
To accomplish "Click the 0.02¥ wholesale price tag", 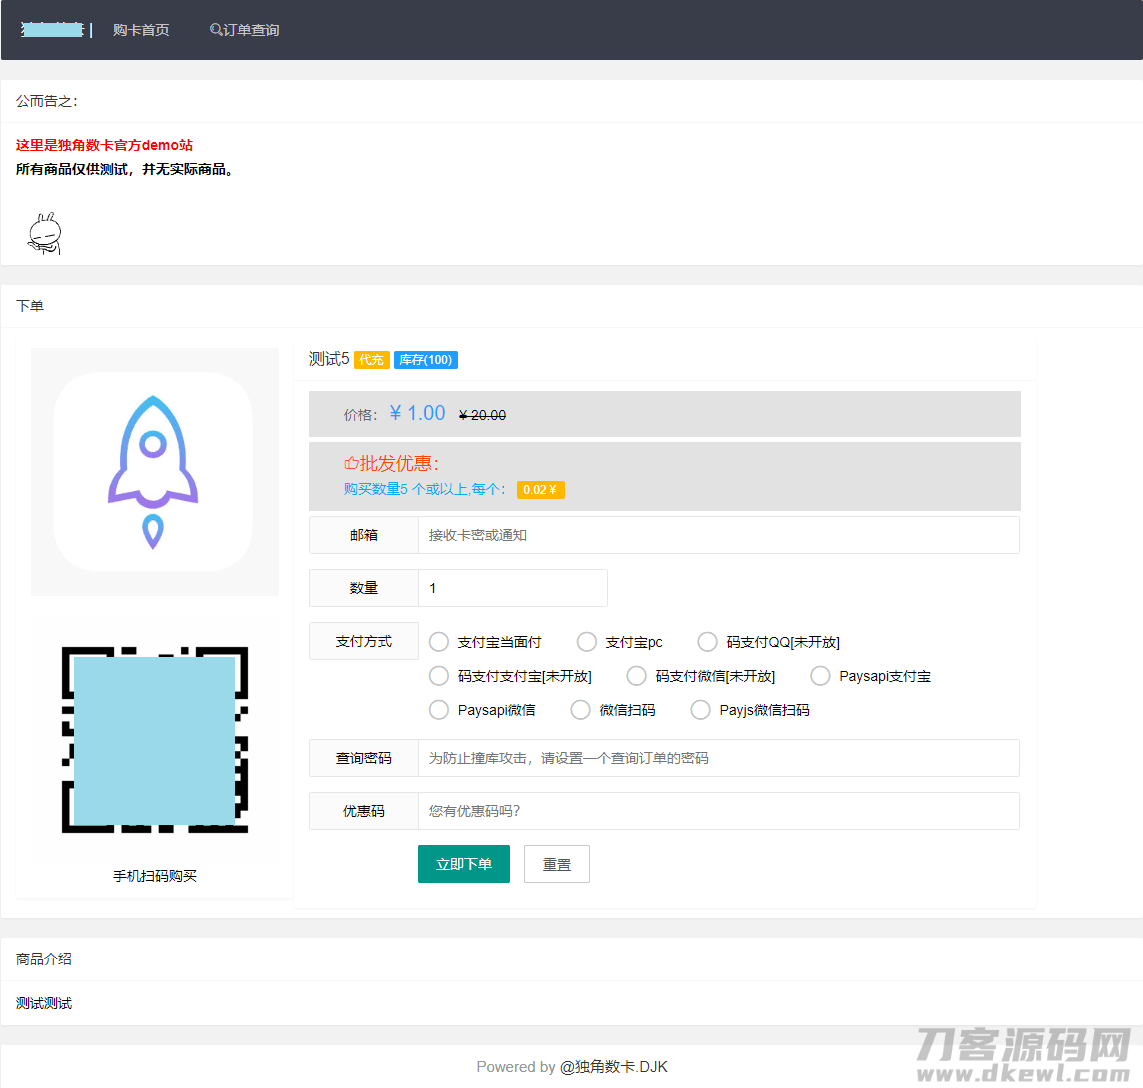I will [540, 490].
